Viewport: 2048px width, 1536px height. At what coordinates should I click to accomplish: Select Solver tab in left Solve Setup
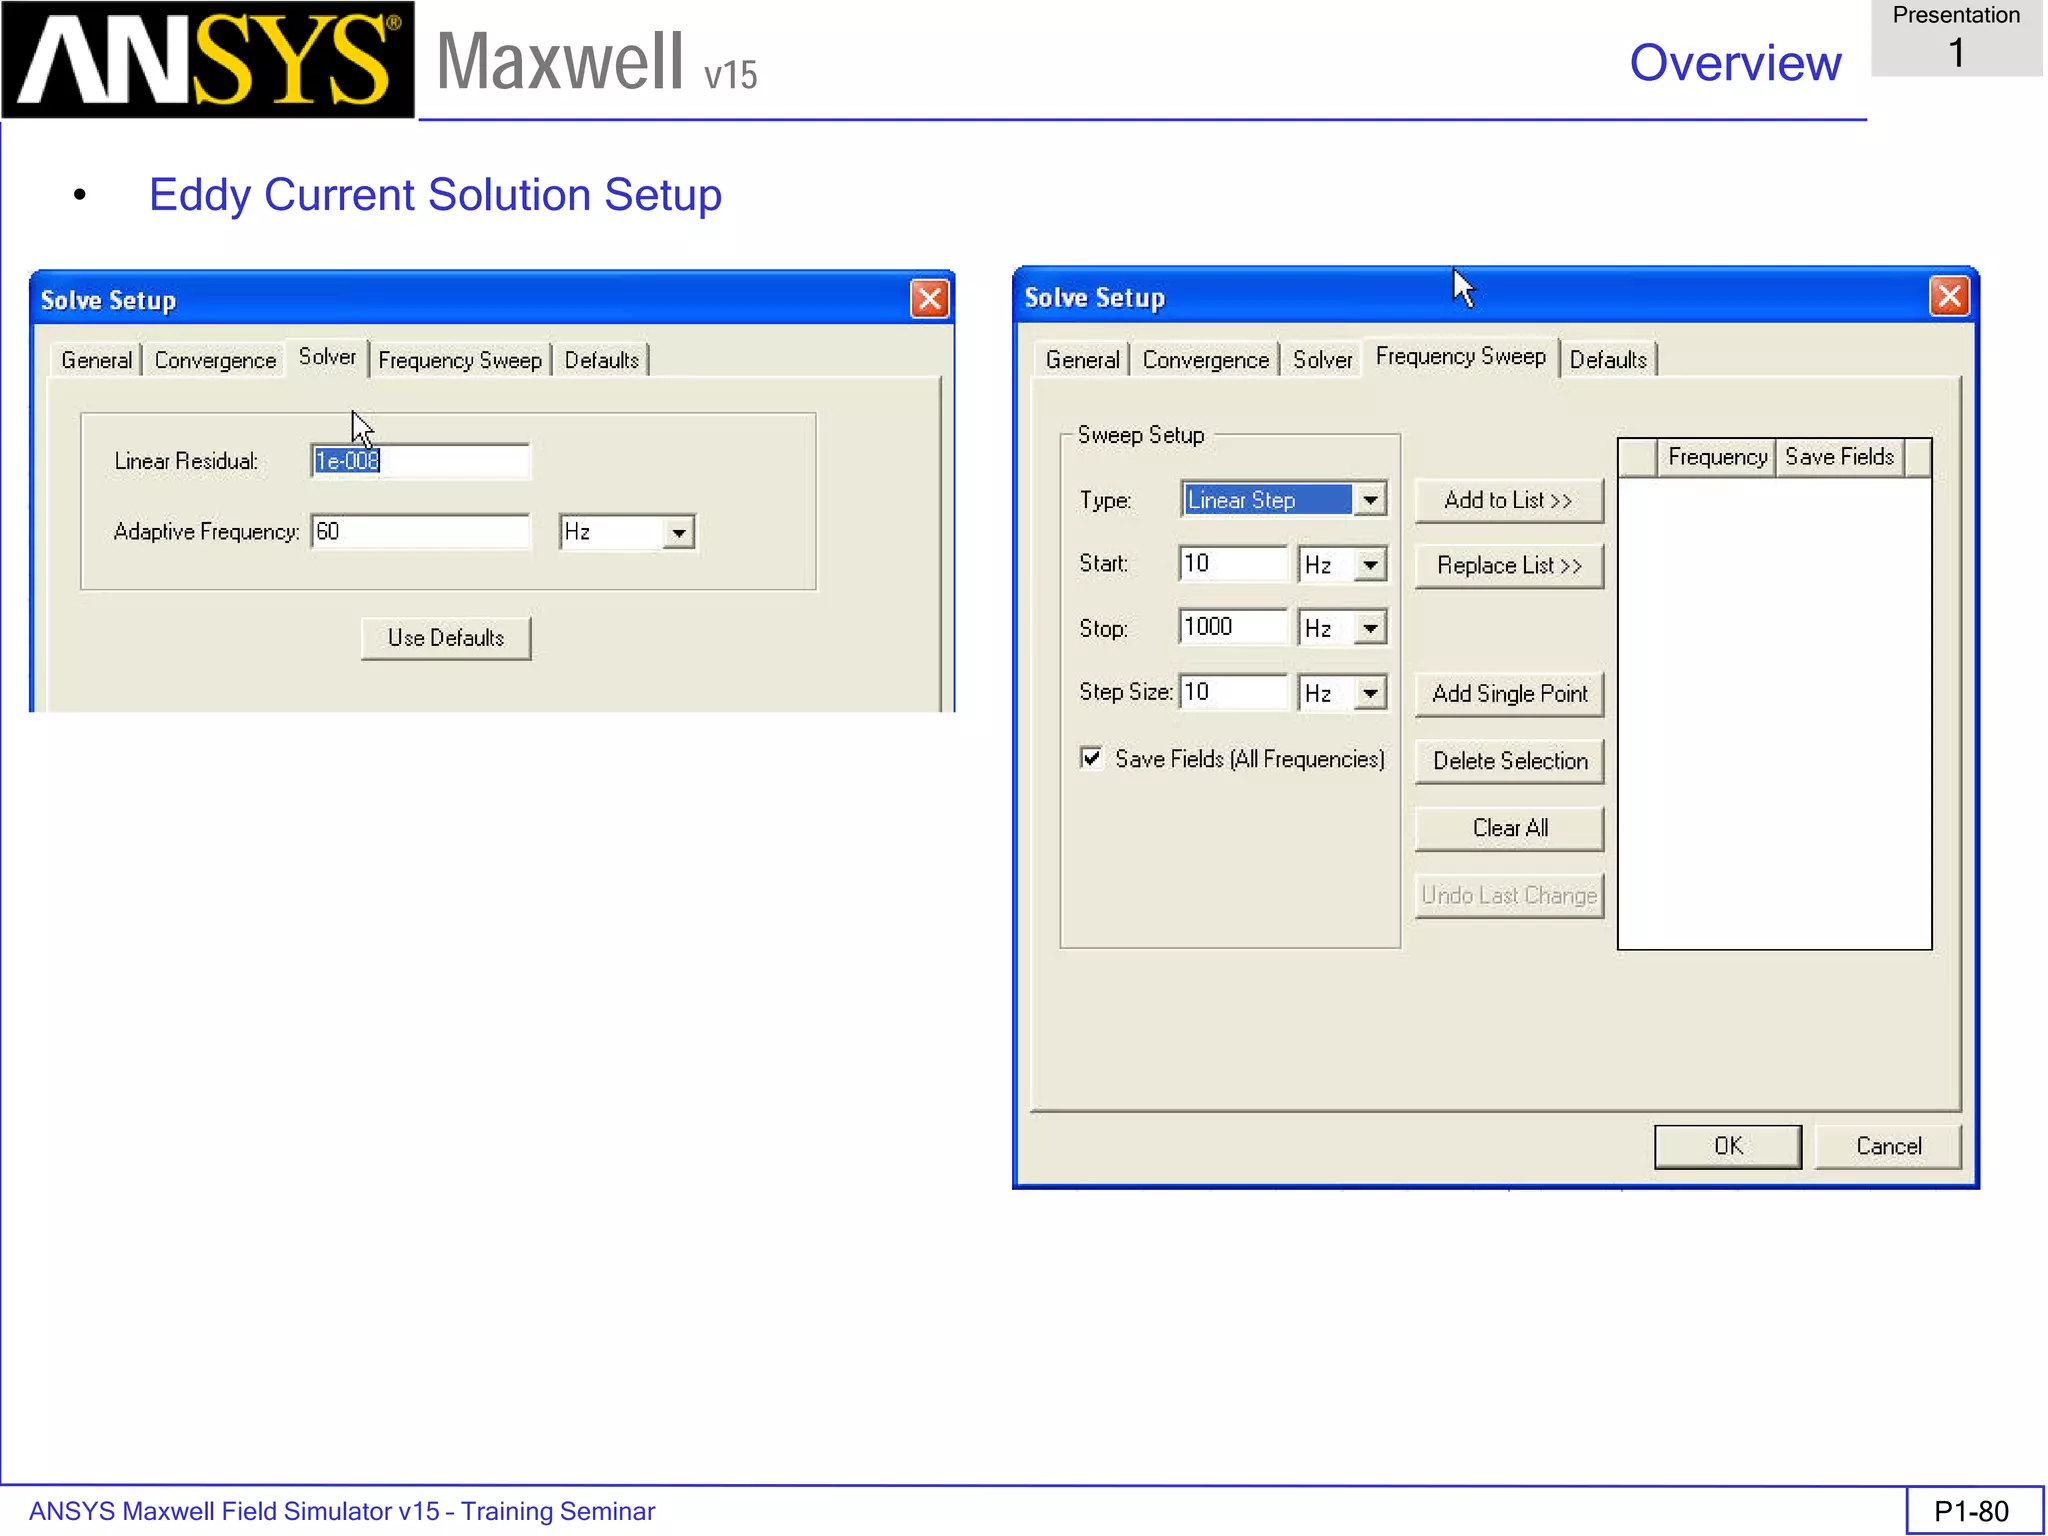click(327, 357)
